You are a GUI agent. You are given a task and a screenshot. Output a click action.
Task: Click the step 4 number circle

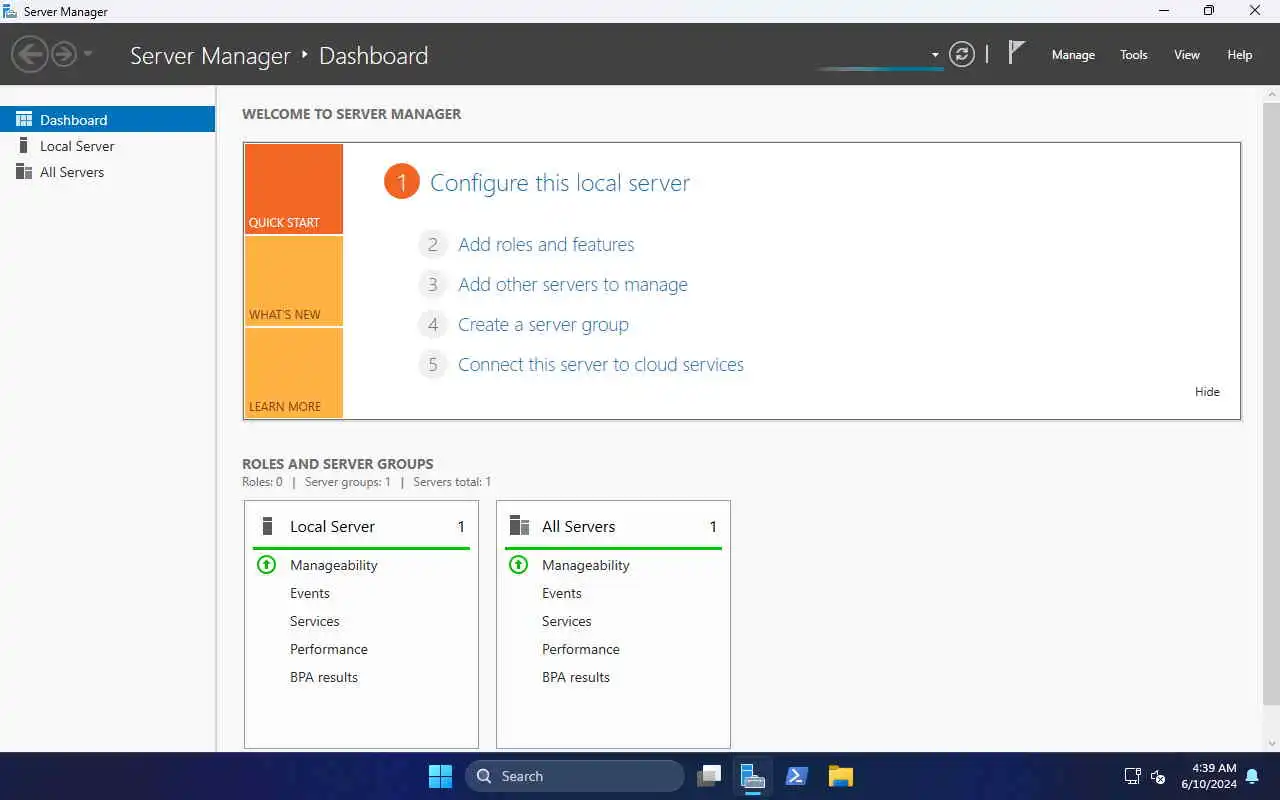(432, 325)
